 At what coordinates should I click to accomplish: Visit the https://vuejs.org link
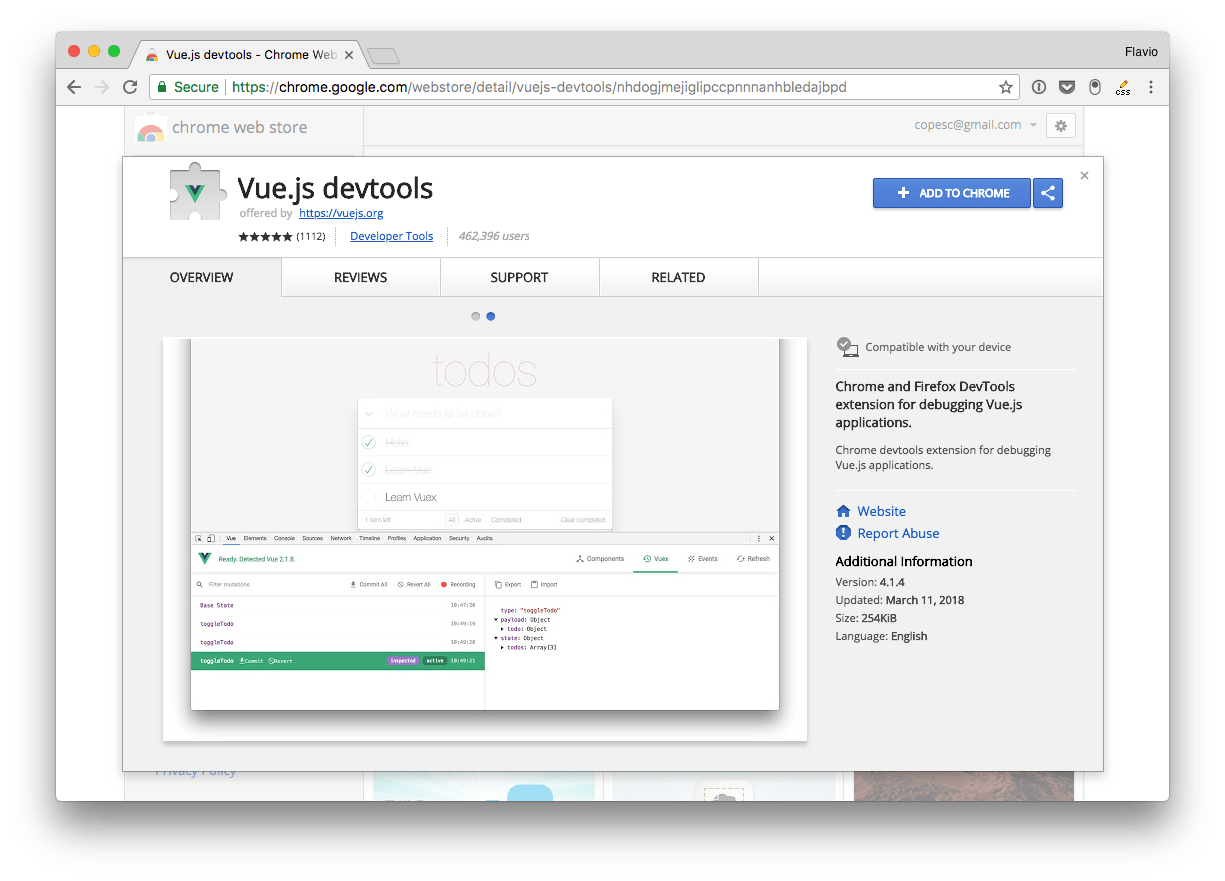click(341, 213)
